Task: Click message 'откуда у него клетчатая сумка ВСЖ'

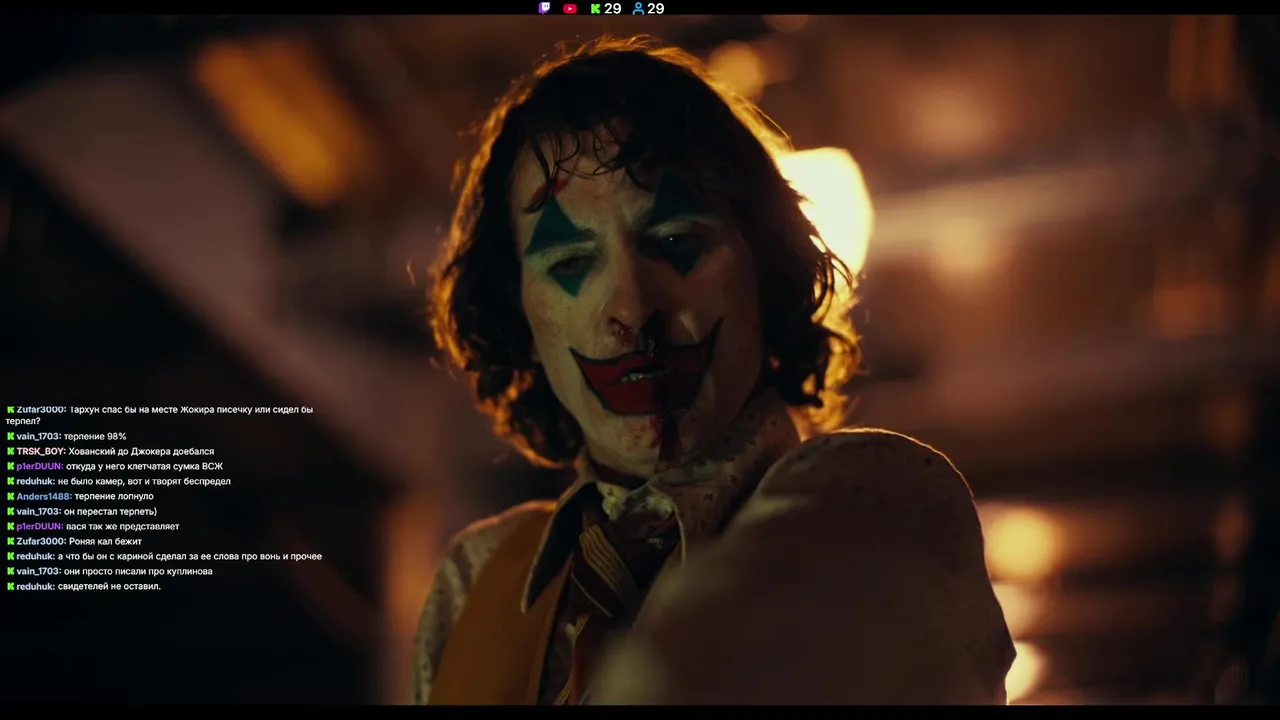Action: click(x=144, y=466)
